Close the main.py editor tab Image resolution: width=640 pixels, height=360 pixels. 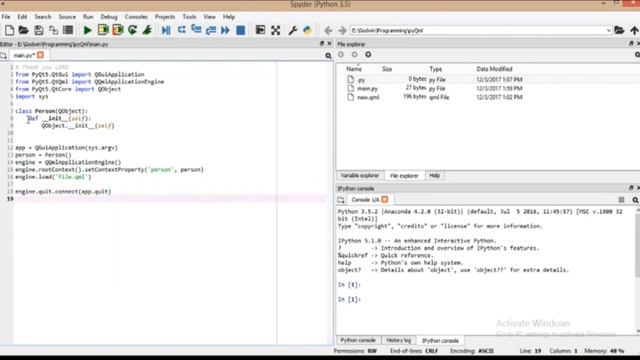(x=40, y=55)
